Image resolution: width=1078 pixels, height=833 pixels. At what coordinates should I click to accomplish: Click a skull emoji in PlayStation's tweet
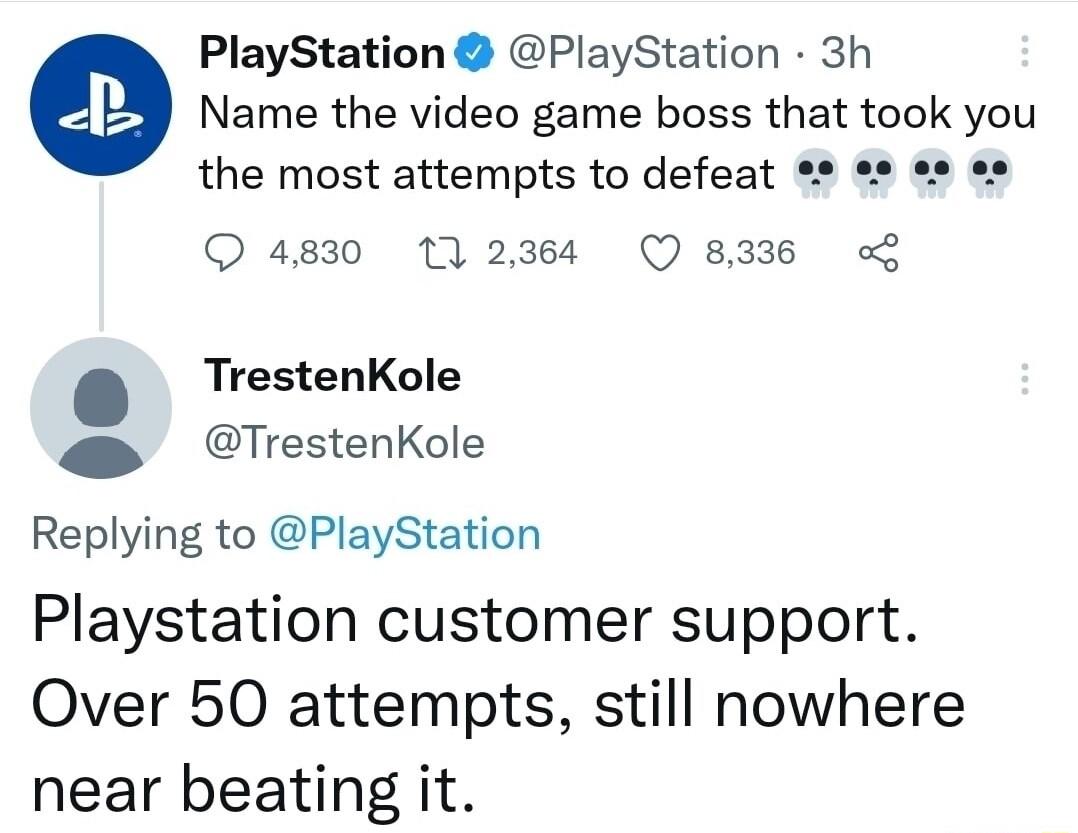[x=818, y=172]
